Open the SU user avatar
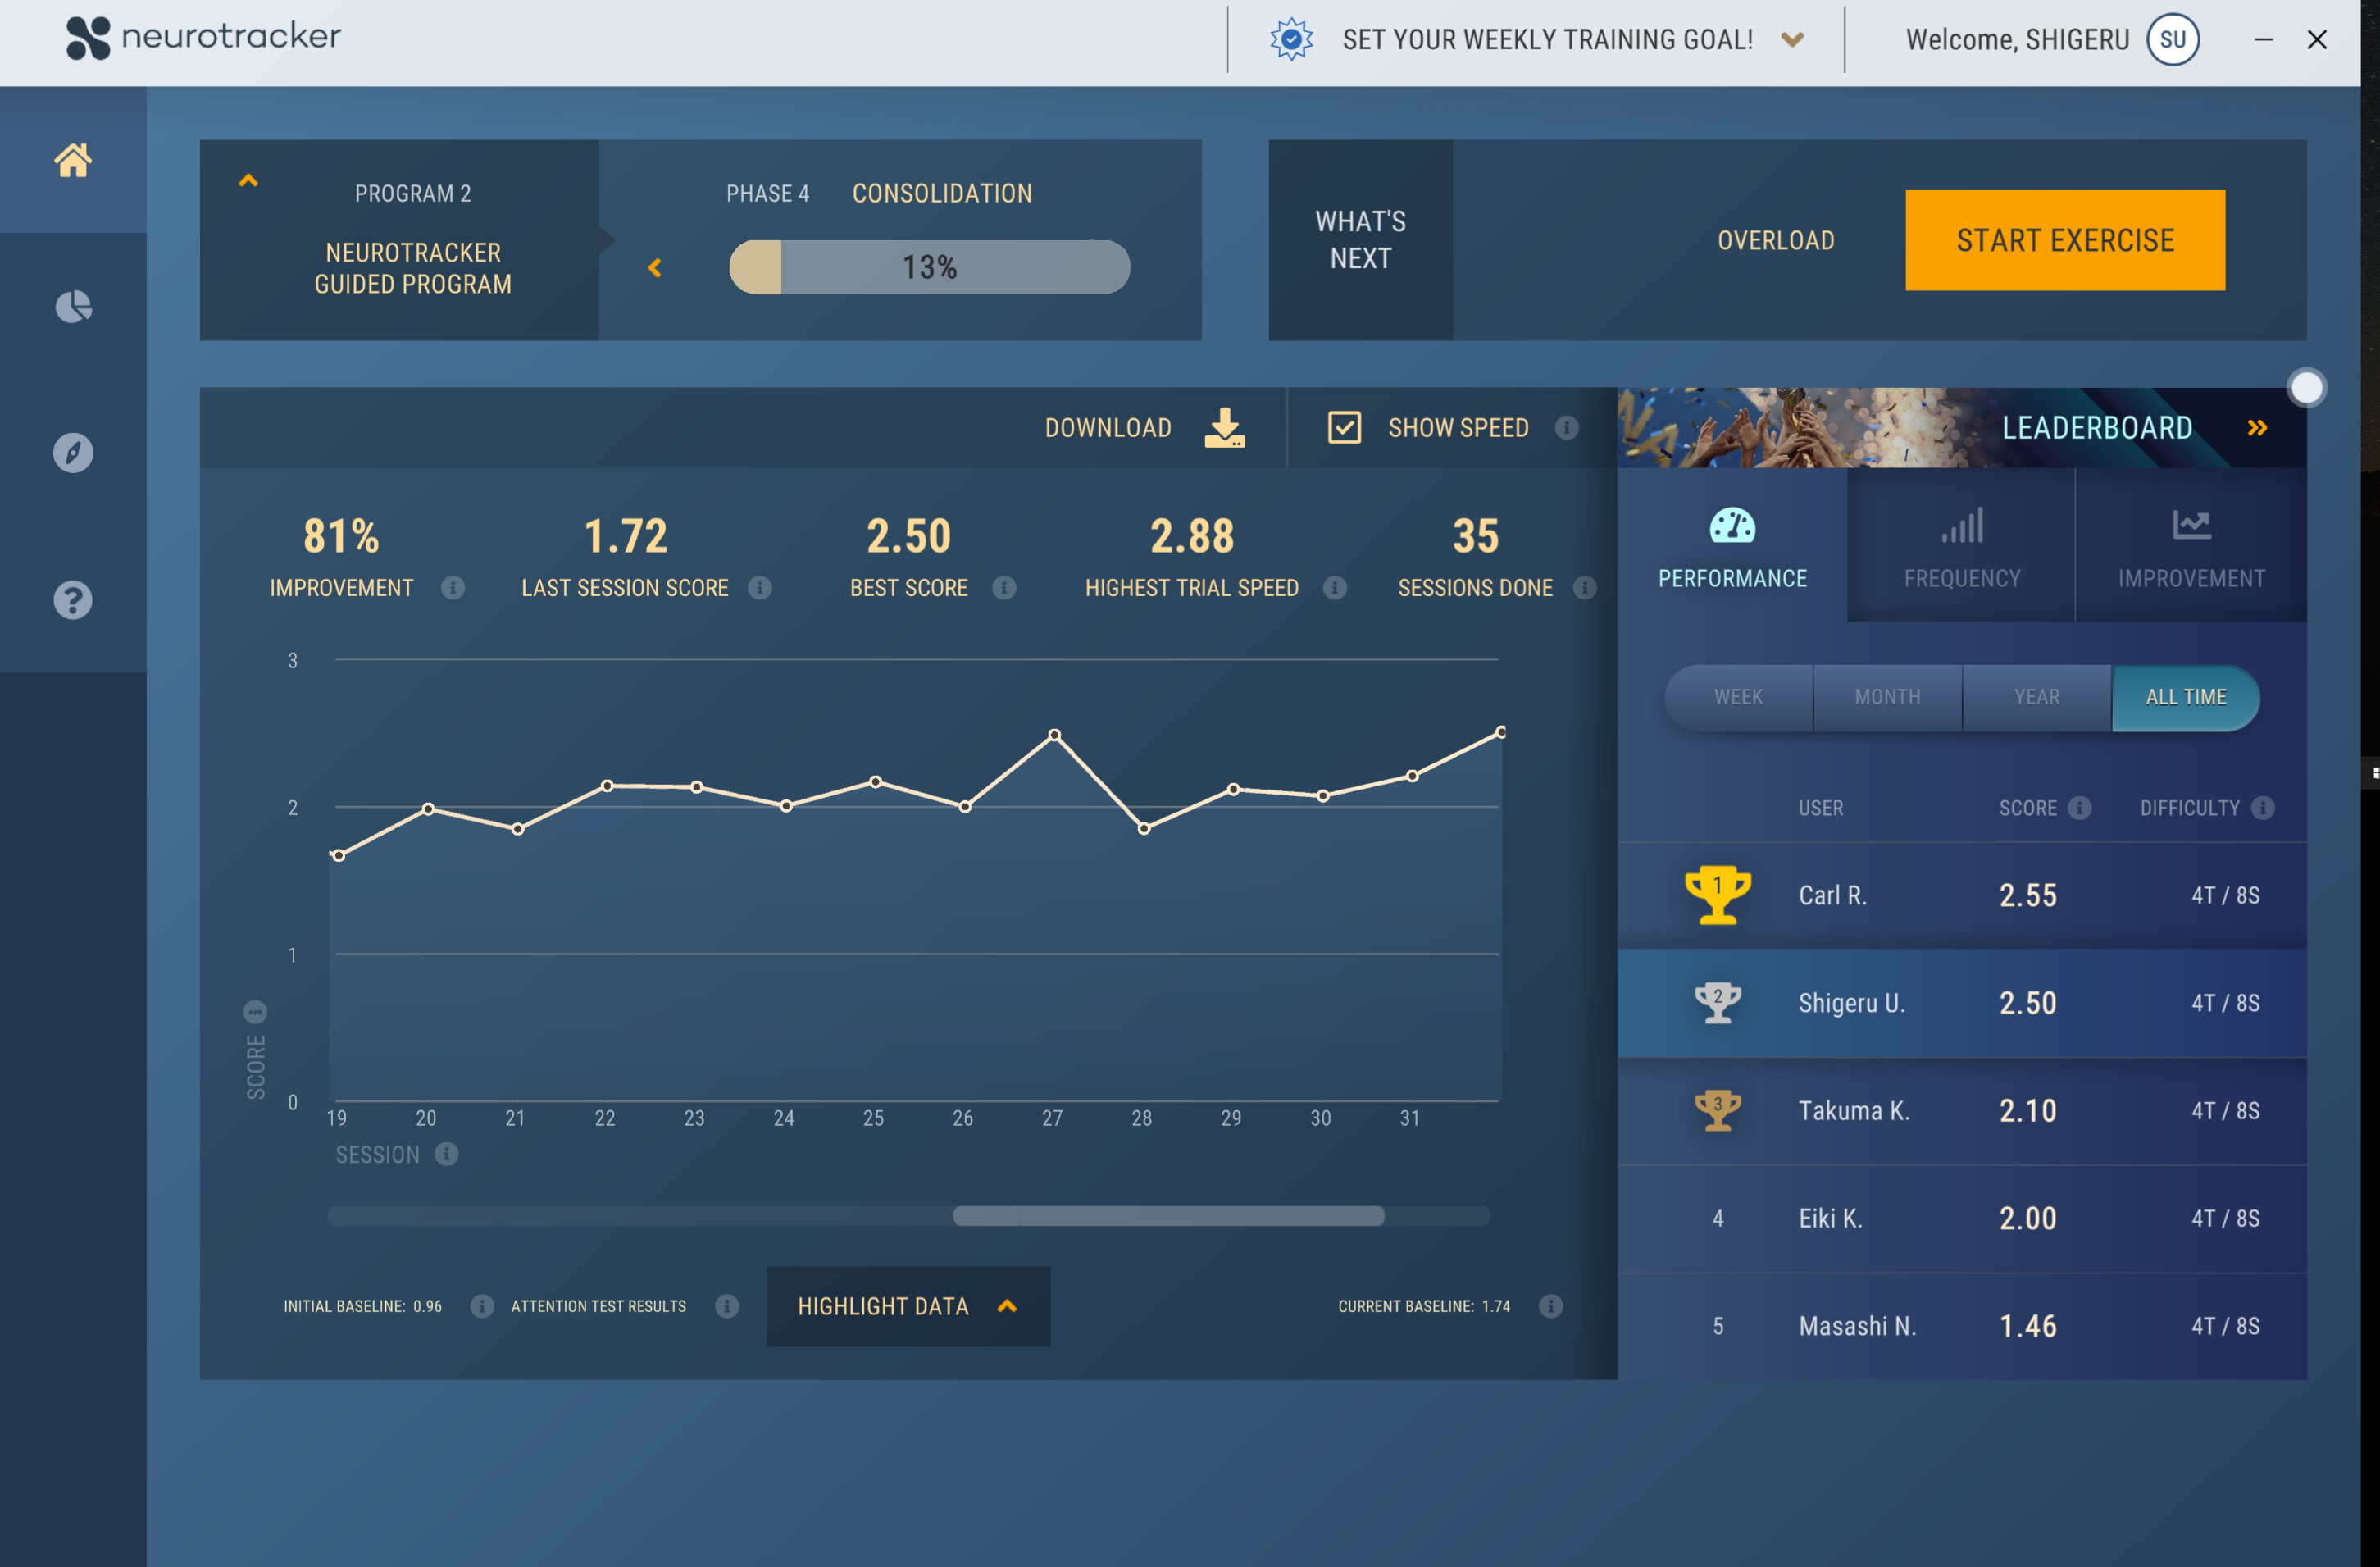The height and width of the screenshot is (1567, 2380). (x=2172, y=39)
